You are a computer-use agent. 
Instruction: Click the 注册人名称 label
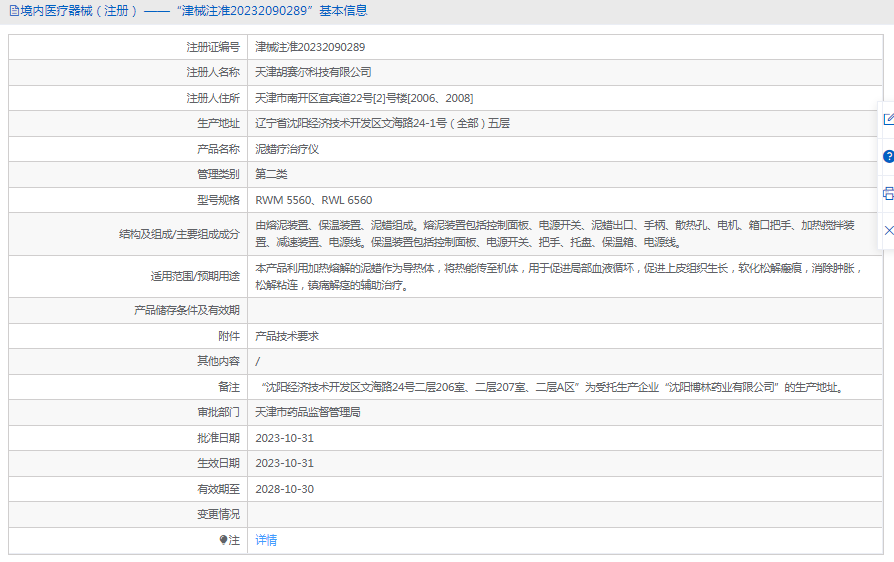[213, 72]
